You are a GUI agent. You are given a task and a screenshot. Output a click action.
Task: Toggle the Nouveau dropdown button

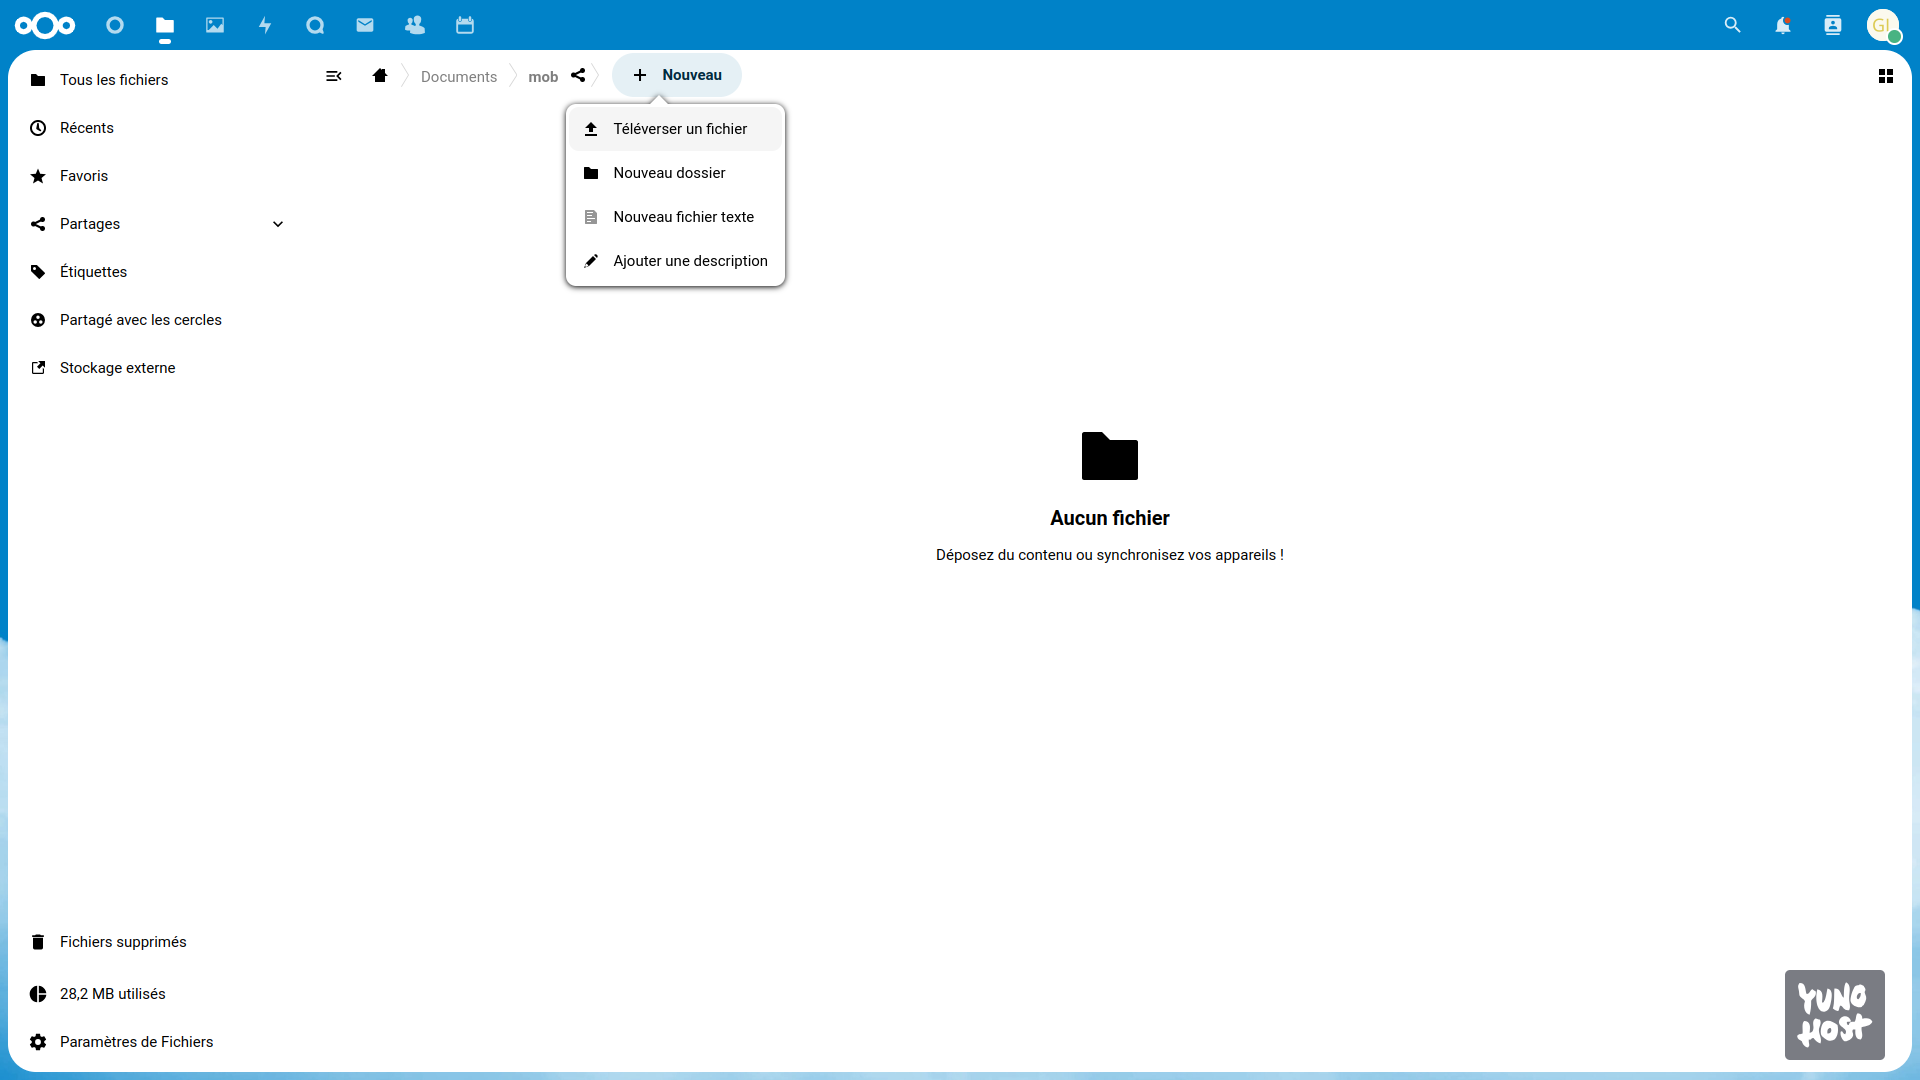[x=677, y=75]
